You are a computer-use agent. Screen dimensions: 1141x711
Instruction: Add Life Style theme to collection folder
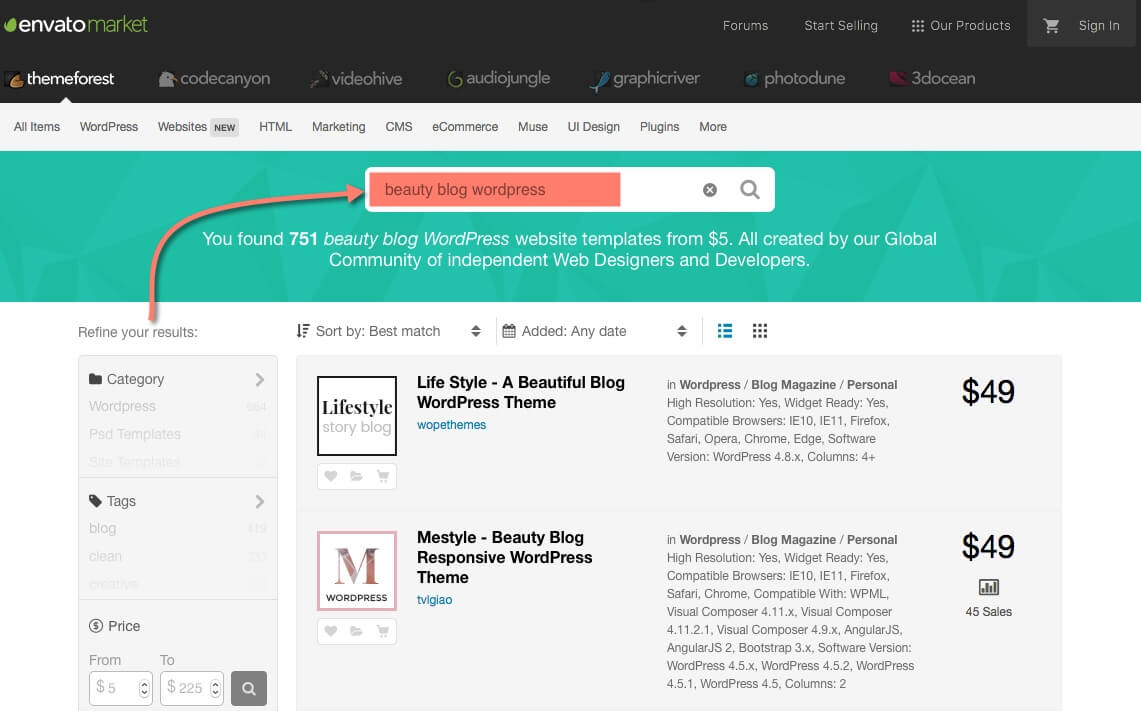point(356,476)
